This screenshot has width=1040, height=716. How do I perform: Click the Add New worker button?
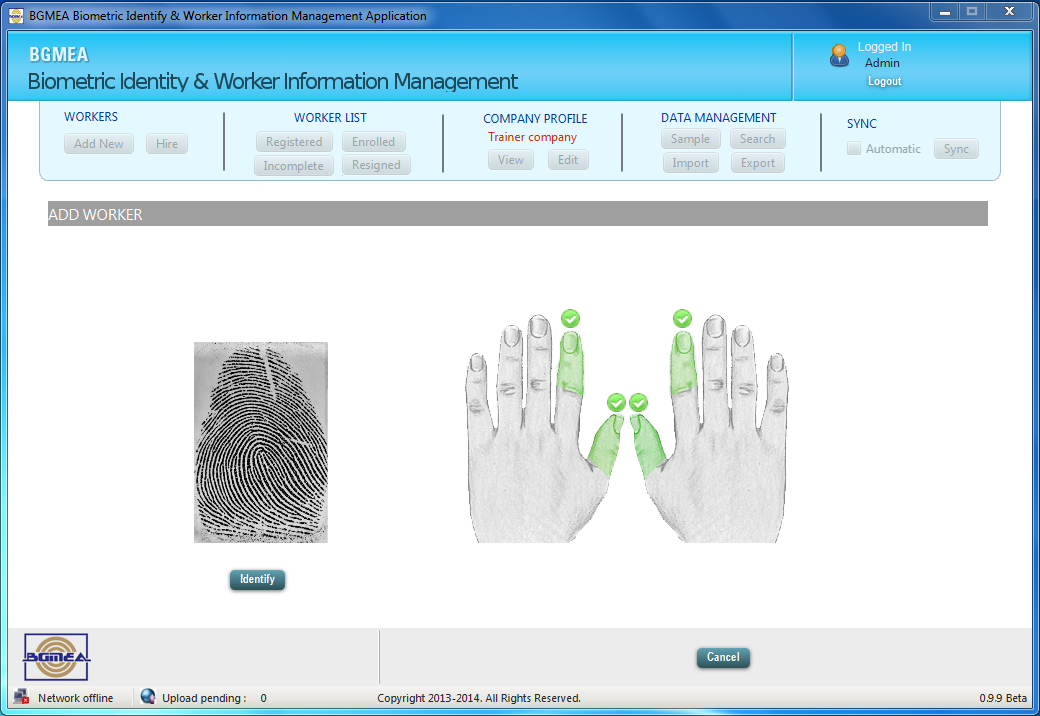(x=99, y=144)
